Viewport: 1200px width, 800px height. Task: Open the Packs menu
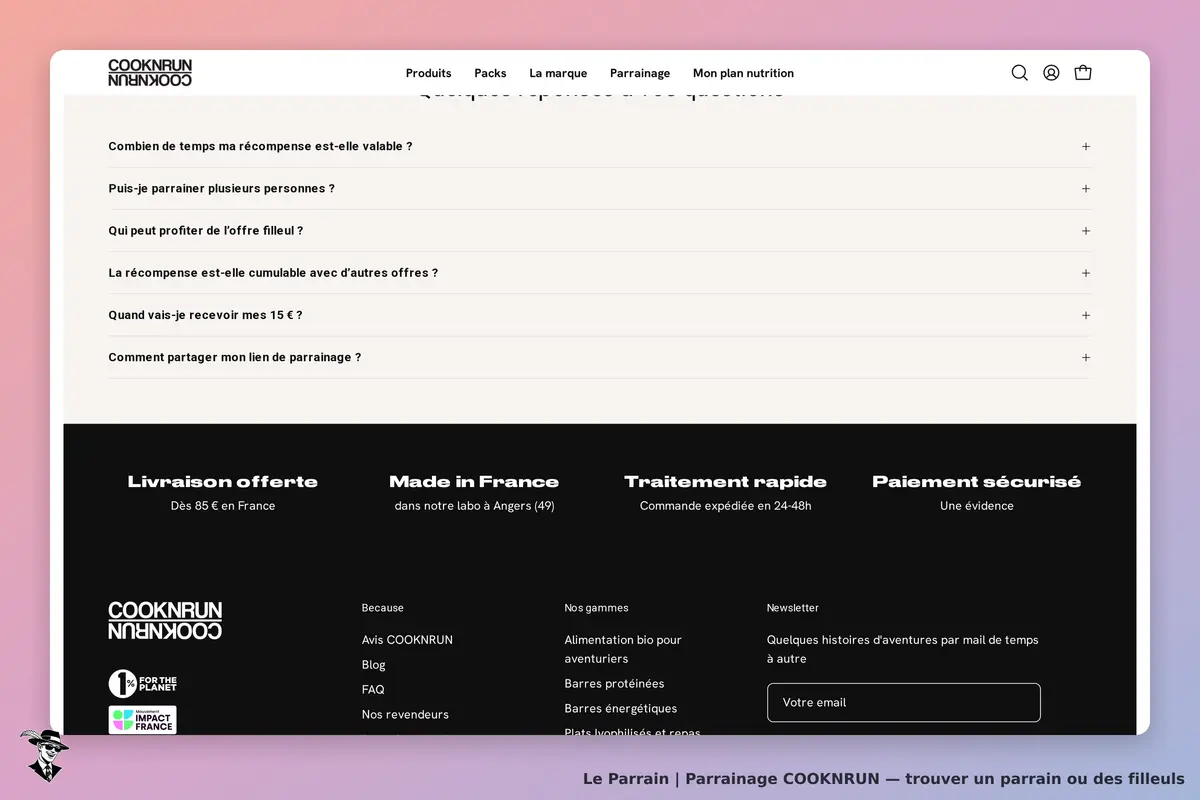(x=490, y=73)
